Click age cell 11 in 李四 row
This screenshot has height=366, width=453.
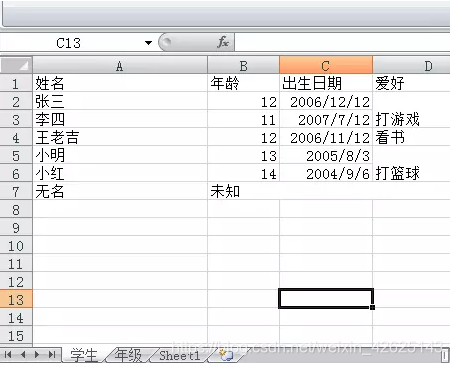click(x=243, y=119)
